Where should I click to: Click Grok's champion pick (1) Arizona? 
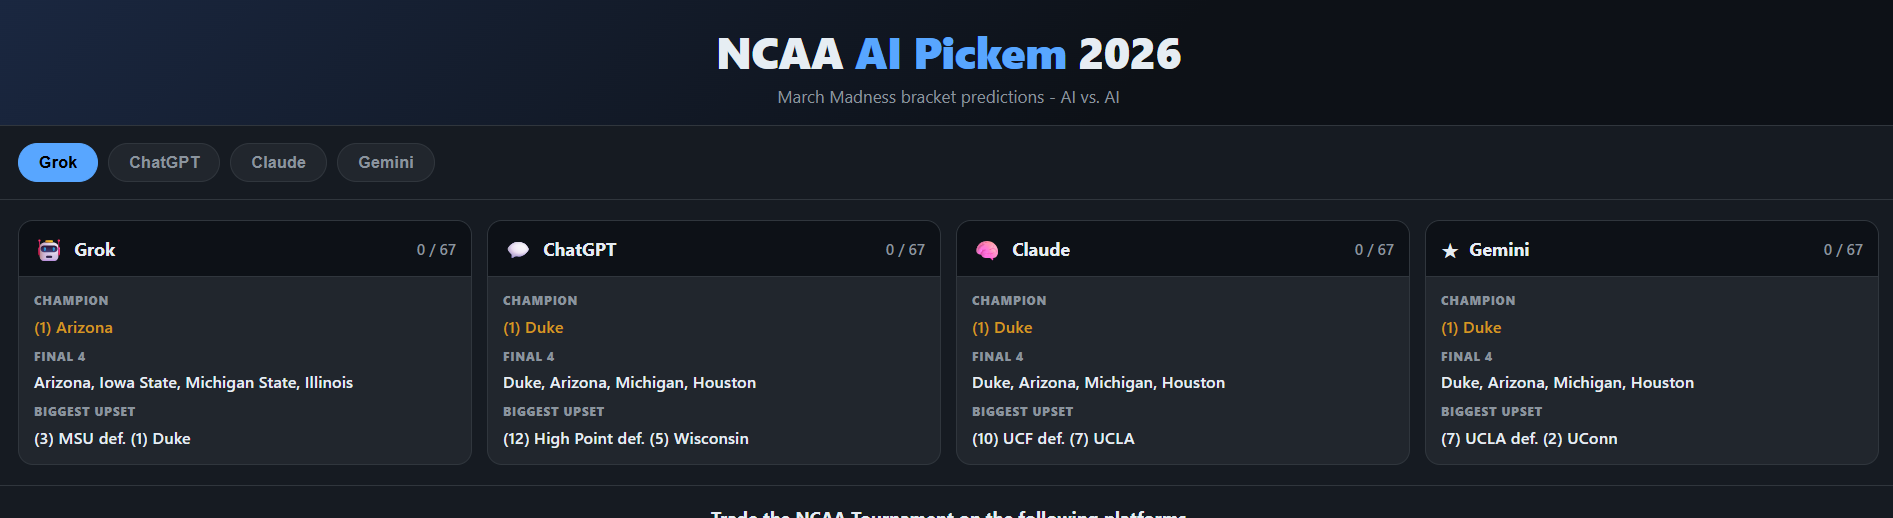click(73, 328)
